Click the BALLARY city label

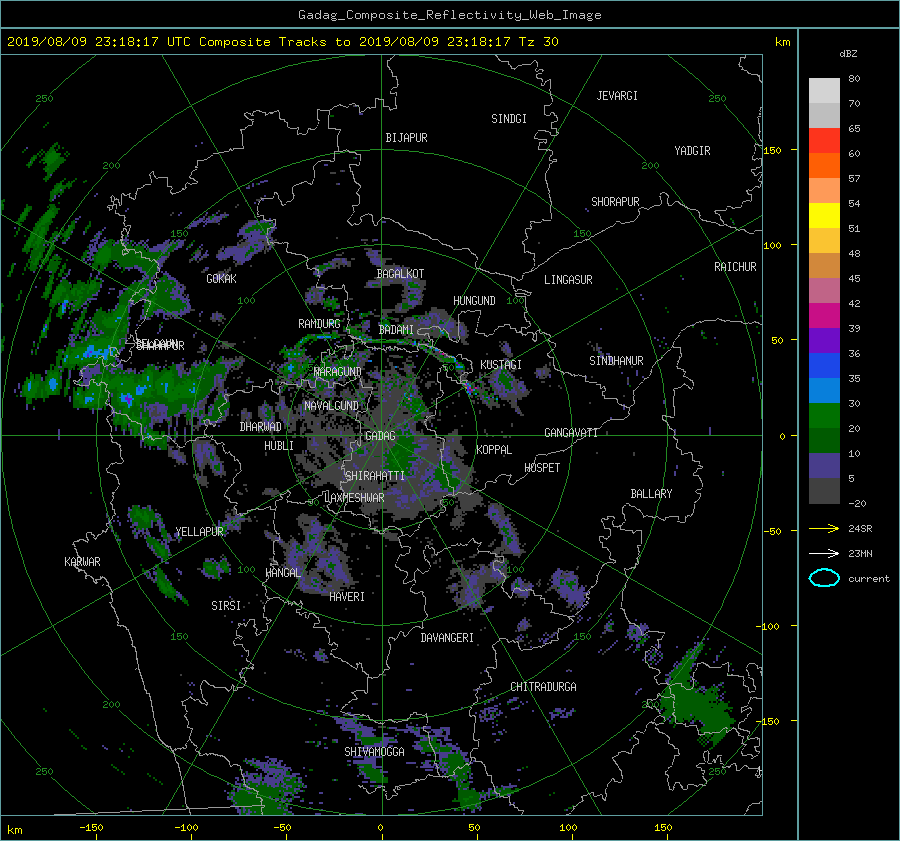[x=651, y=494]
